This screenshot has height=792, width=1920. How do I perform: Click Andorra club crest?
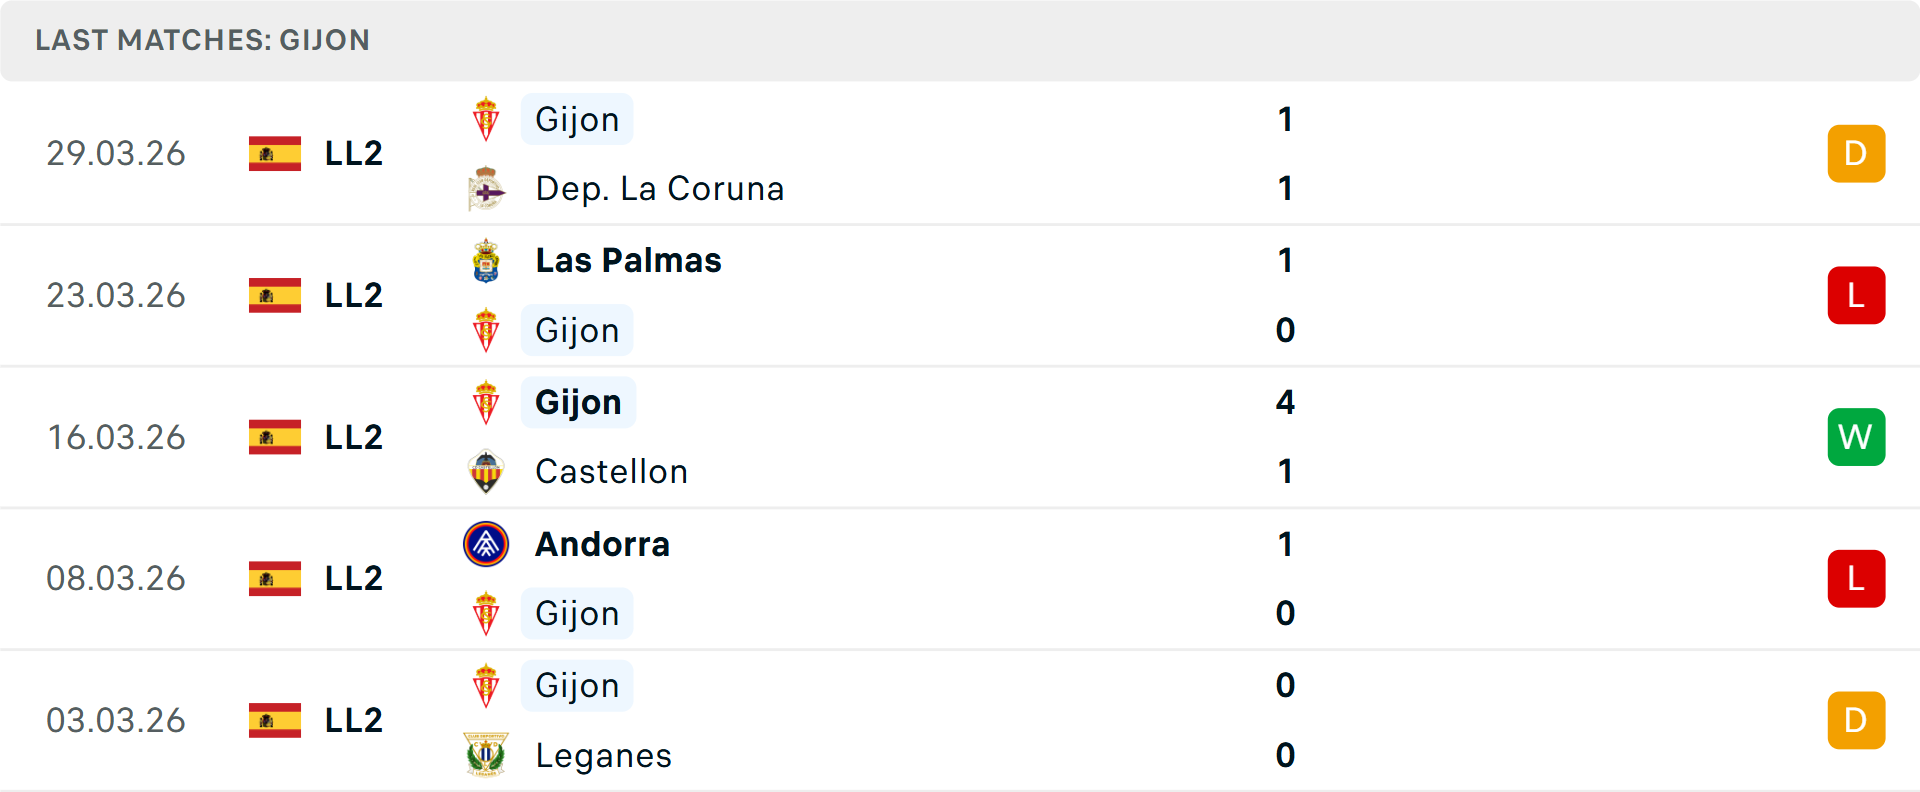[x=486, y=544]
